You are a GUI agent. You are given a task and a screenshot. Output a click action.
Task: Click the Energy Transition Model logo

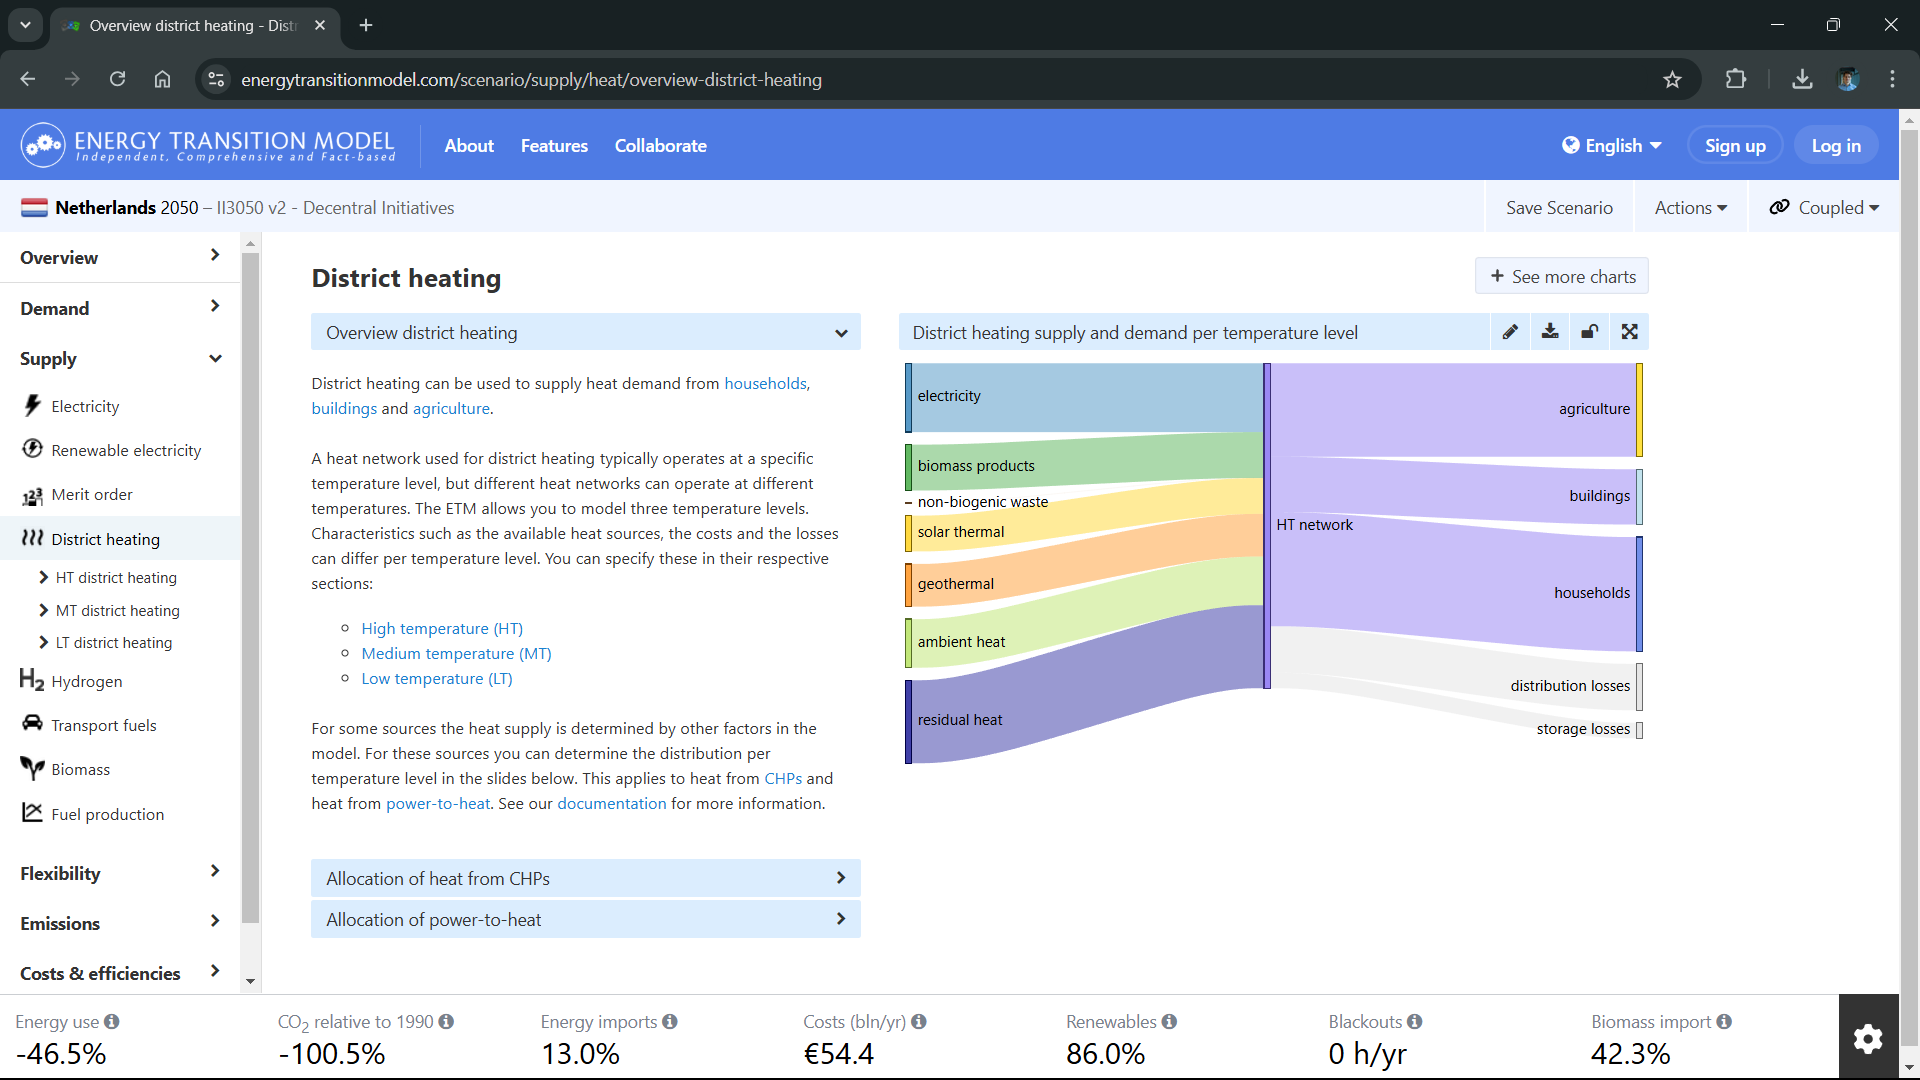pyautogui.click(x=208, y=145)
